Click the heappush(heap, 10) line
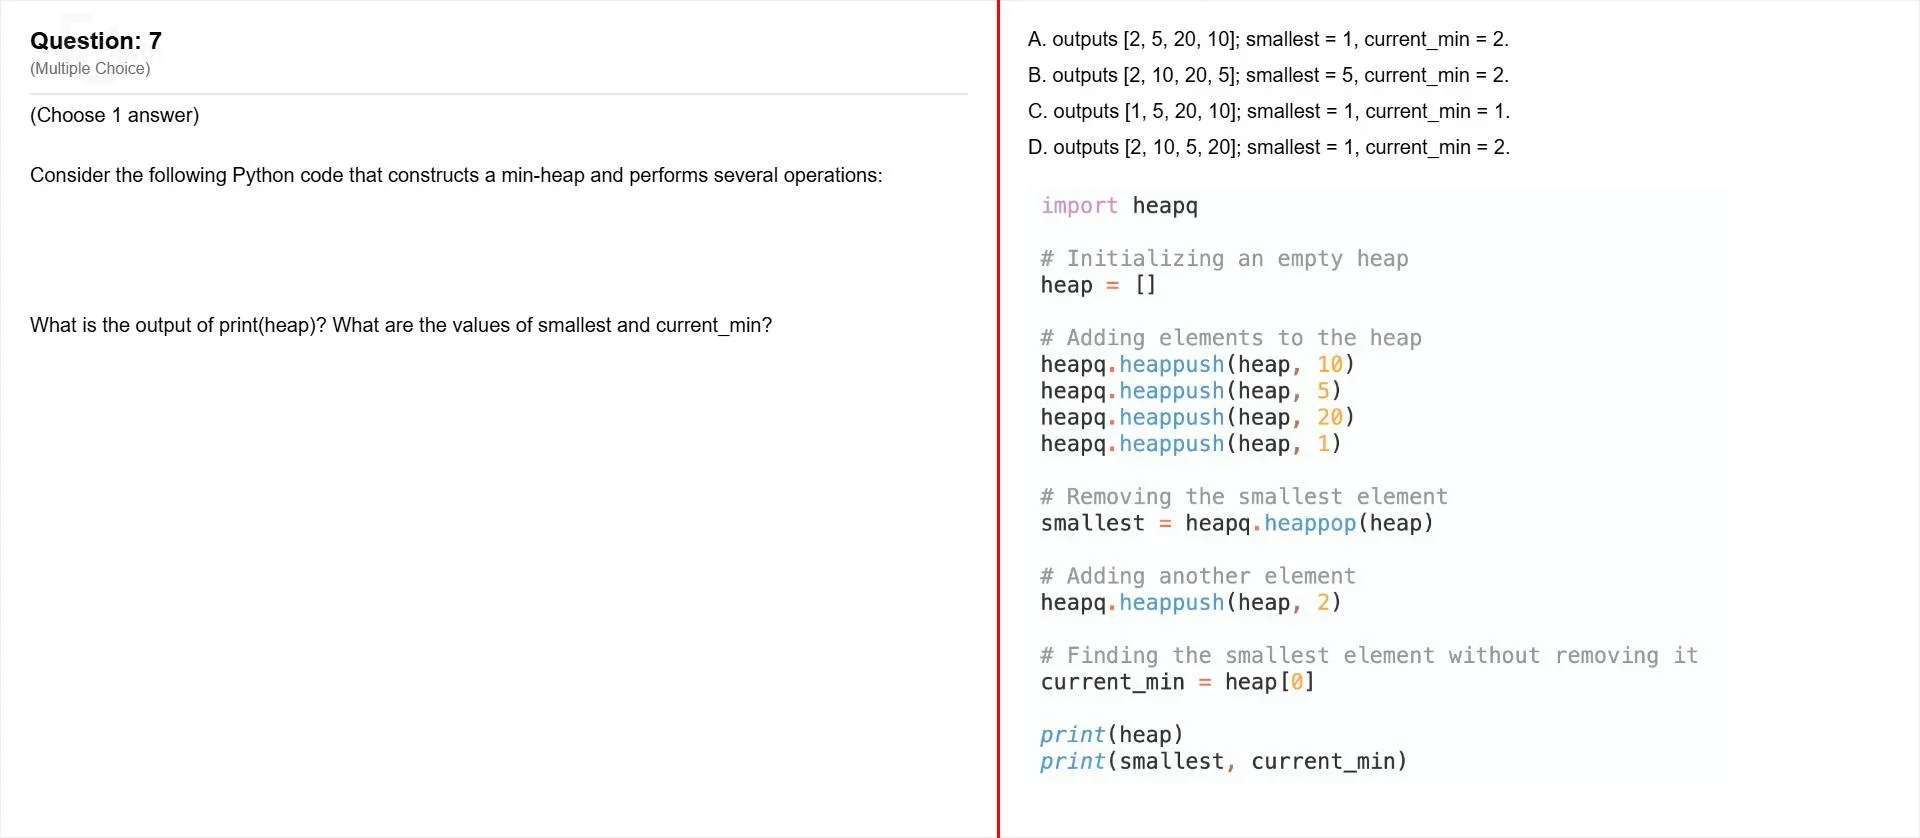The width and height of the screenshot is (1920, 838). click(1197, 364)
